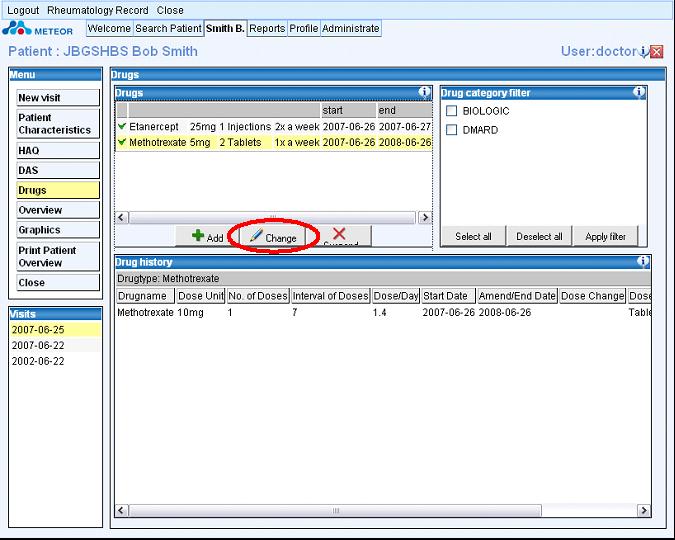The image size is (675, 540).
Task: Open info icon in Drug history header
Action: [x=642, y=261]
